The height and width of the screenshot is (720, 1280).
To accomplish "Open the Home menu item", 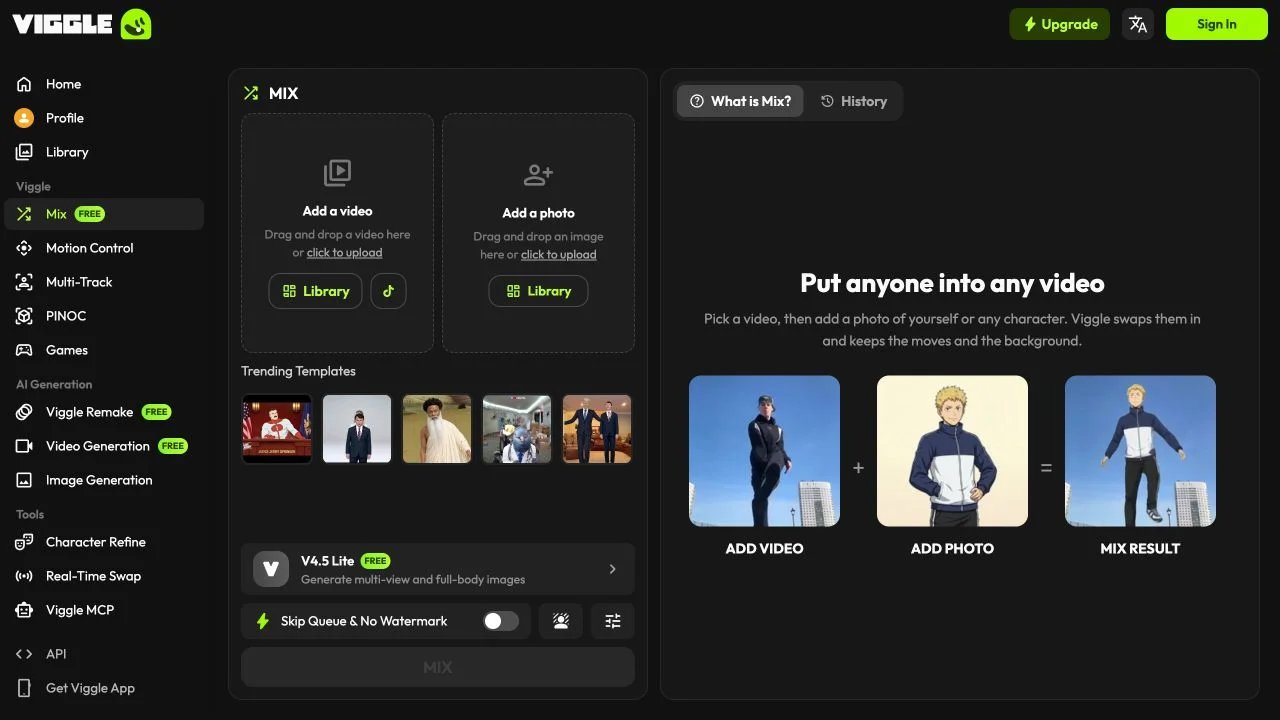I will pyautogui.click(x=104, y=84).
